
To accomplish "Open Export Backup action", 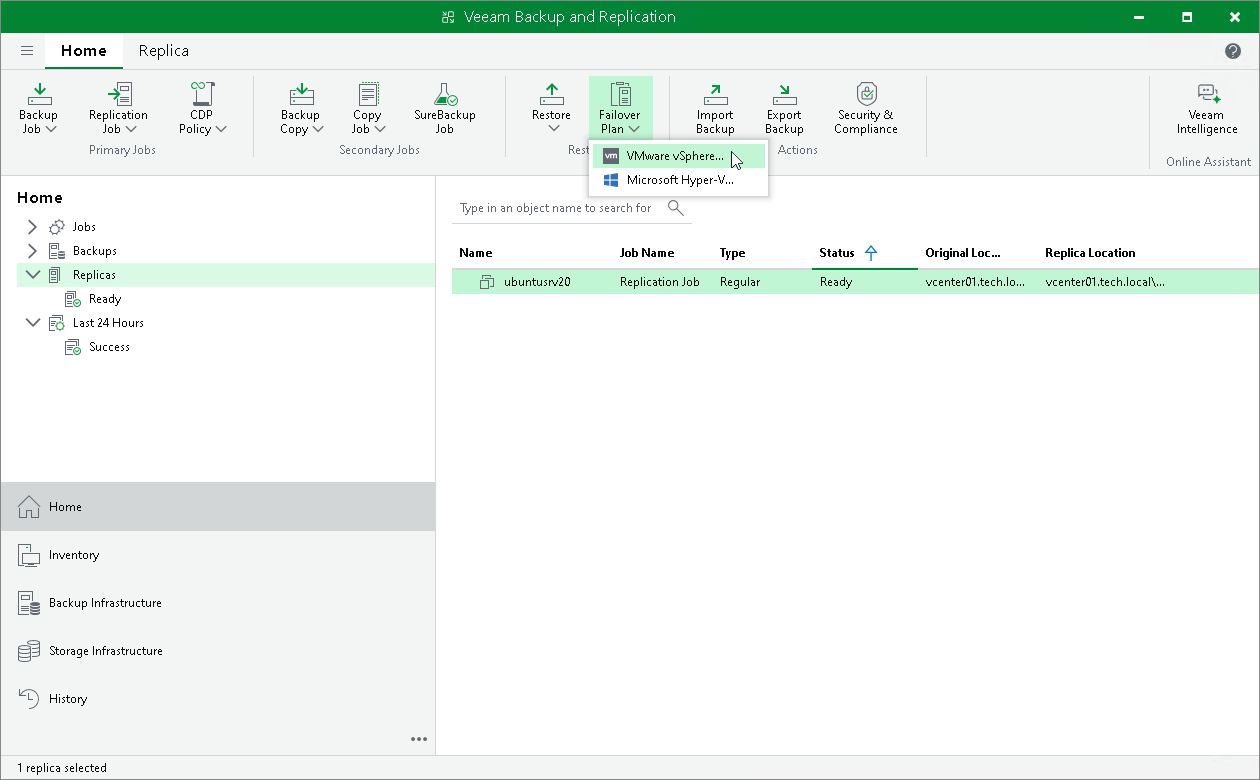I will point(784,109).
